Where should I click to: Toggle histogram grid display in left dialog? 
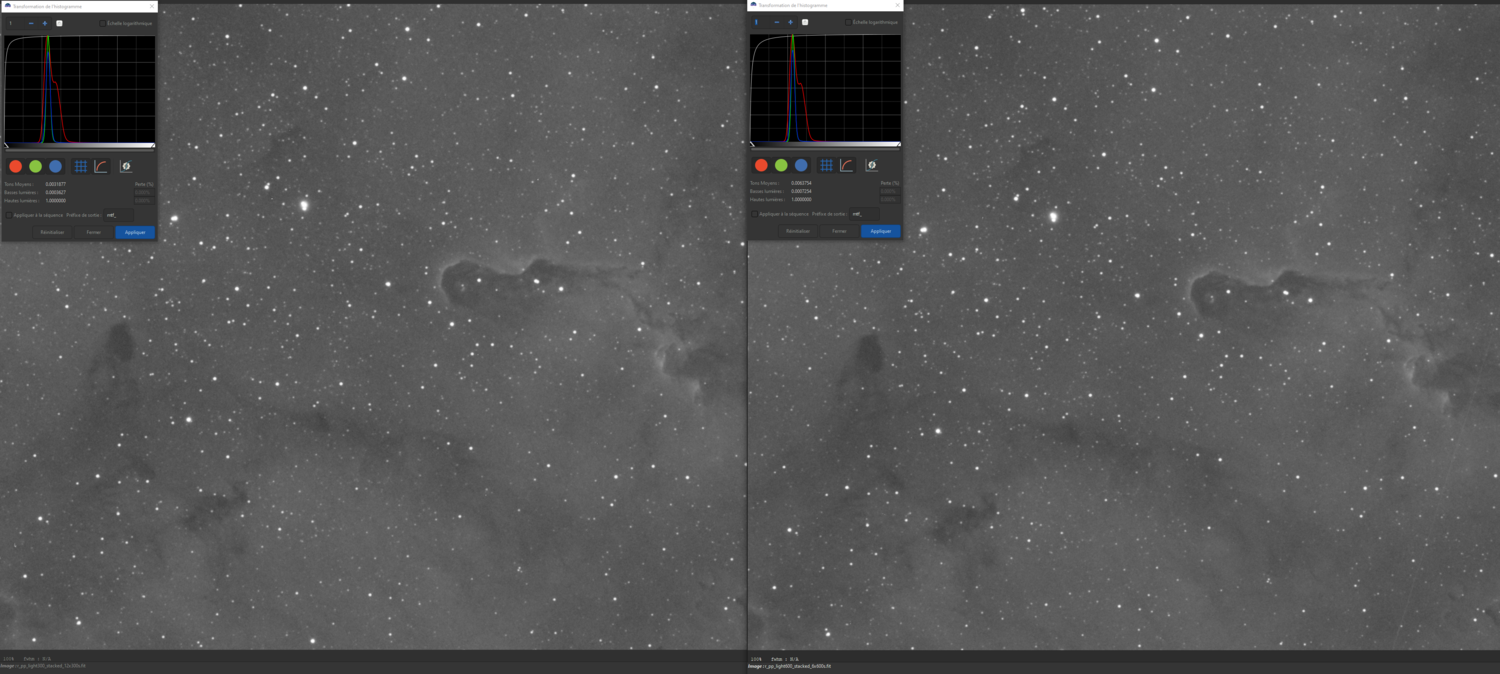(x=81, y=166)
